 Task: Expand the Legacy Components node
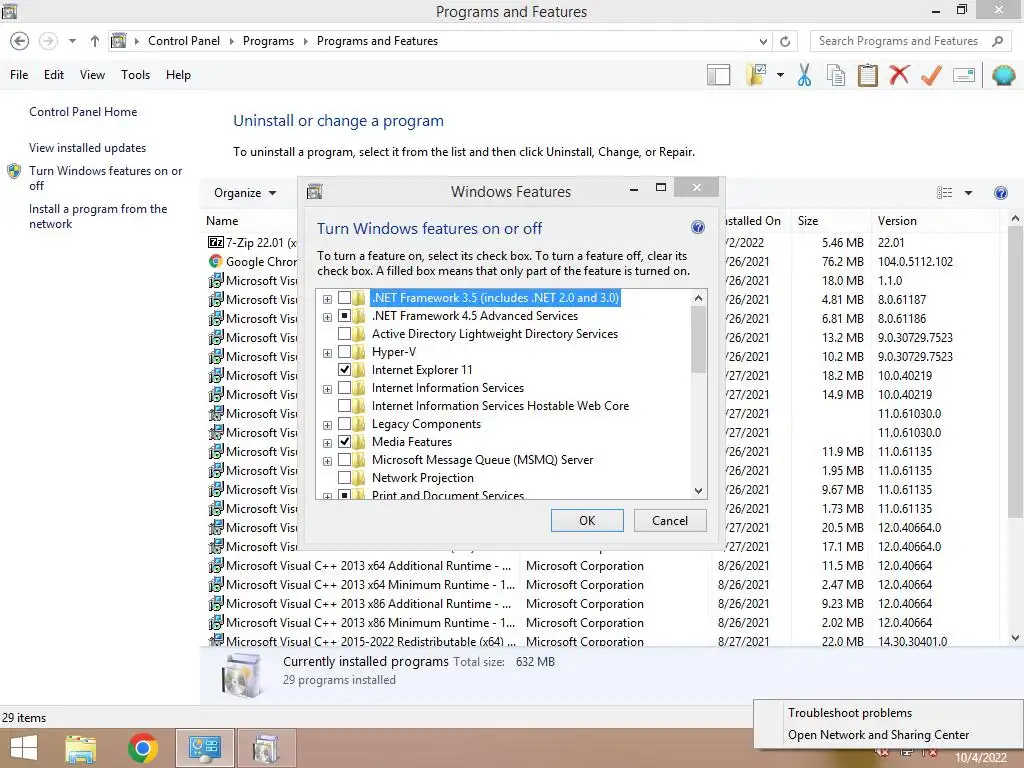327,425
